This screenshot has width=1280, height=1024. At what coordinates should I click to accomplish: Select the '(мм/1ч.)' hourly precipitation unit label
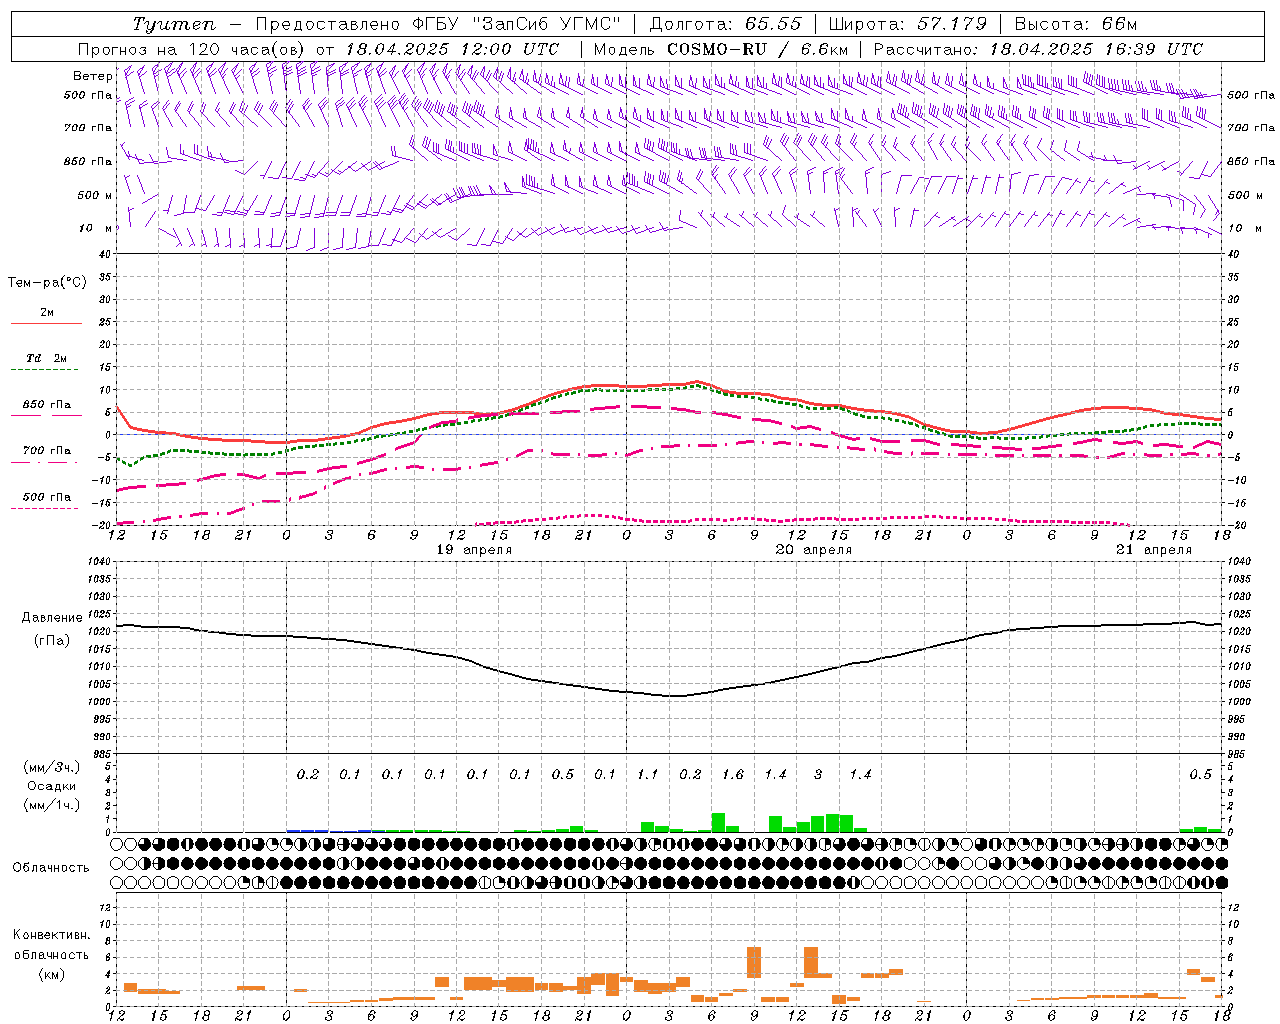[x=50, y=805]
